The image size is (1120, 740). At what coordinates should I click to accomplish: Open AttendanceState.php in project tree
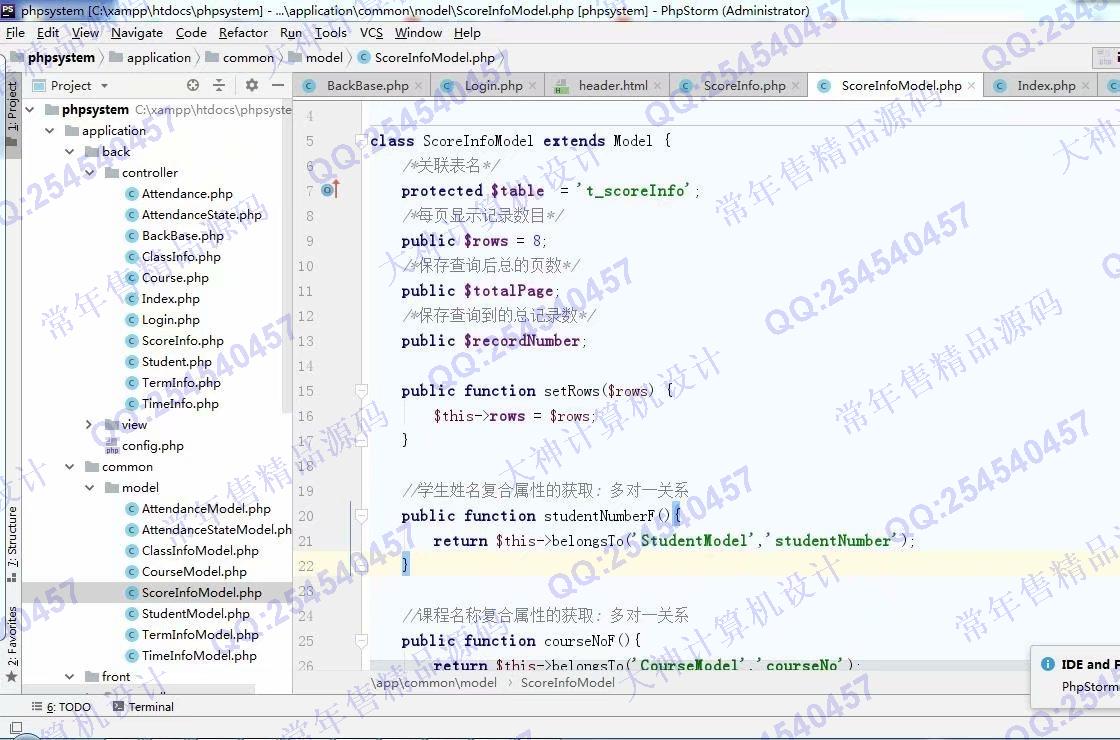click(201, 214)
